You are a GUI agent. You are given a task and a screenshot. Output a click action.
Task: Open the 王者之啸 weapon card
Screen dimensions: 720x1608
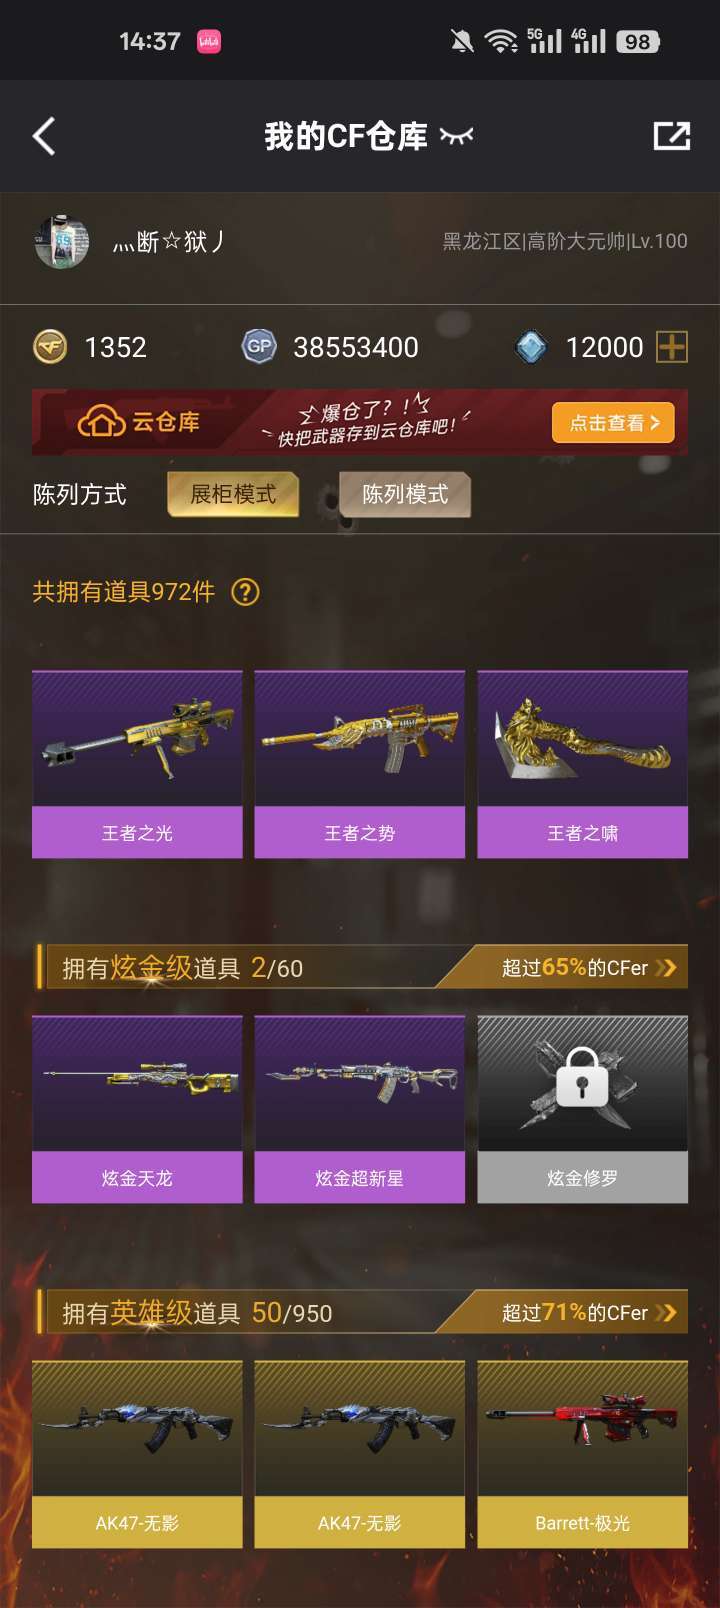click(583, 764)
